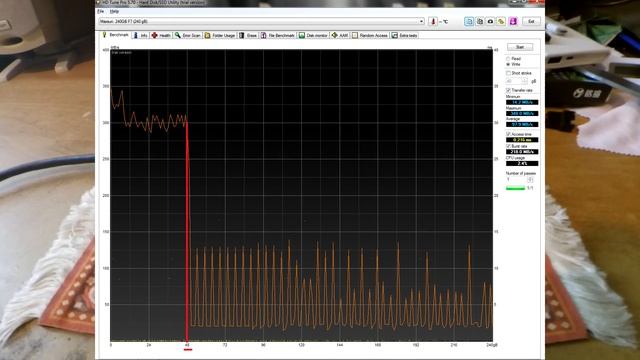640x360 pixels.
Task: Click the Number of passes value field
Action: (517, 180)
